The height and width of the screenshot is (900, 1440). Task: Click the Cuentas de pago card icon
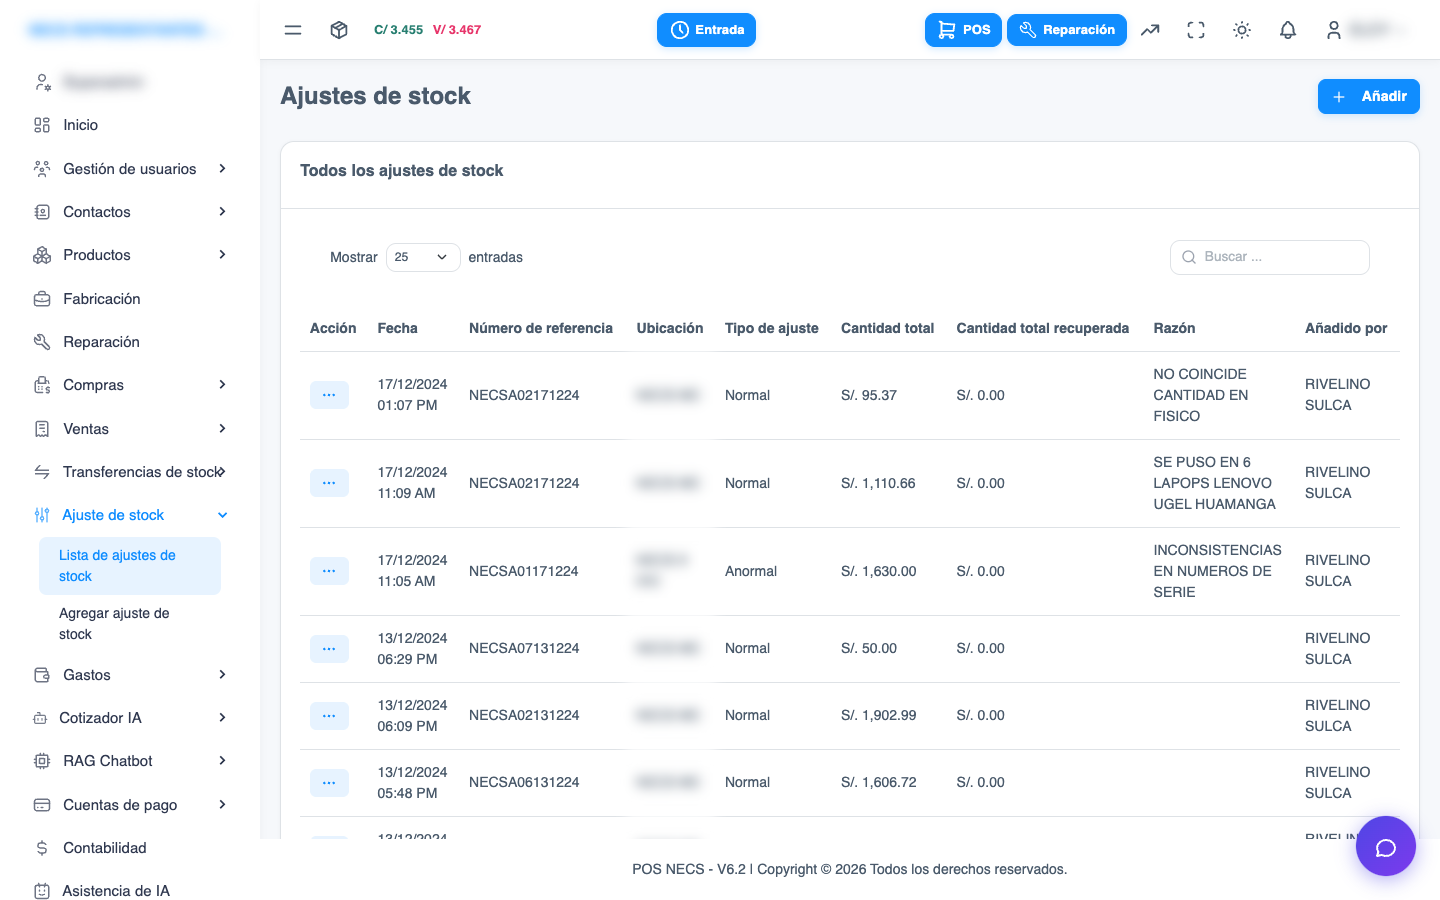click(42, 805)
